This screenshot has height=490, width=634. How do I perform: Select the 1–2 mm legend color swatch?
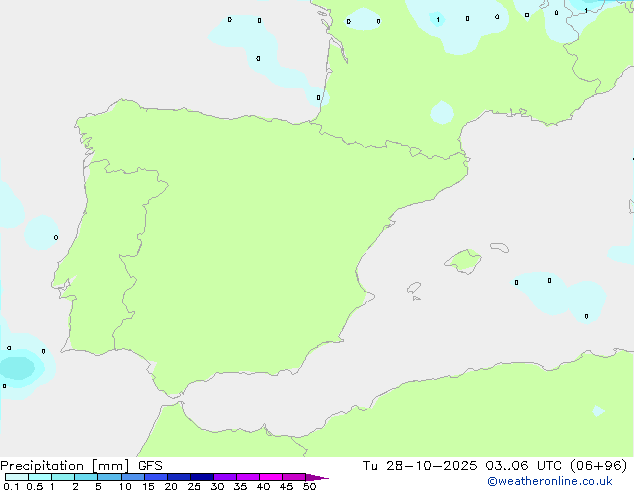63,477
